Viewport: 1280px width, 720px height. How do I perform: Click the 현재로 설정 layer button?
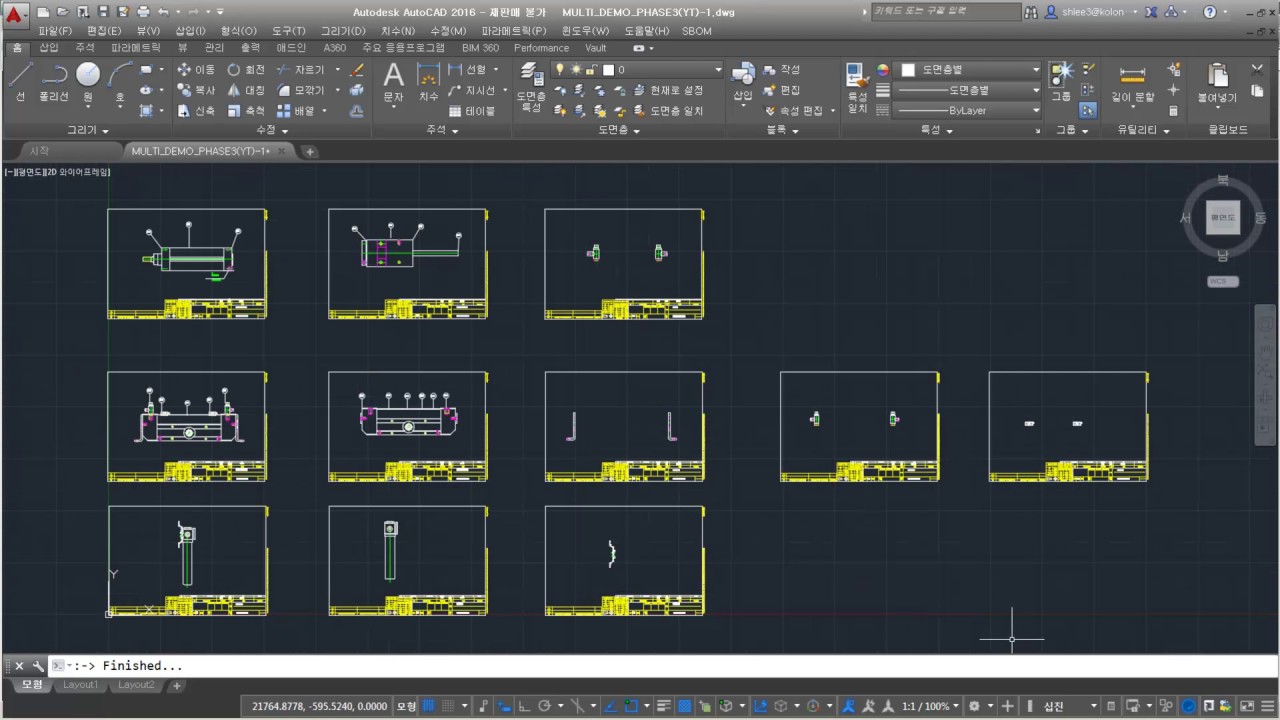[x=667, y=90]
